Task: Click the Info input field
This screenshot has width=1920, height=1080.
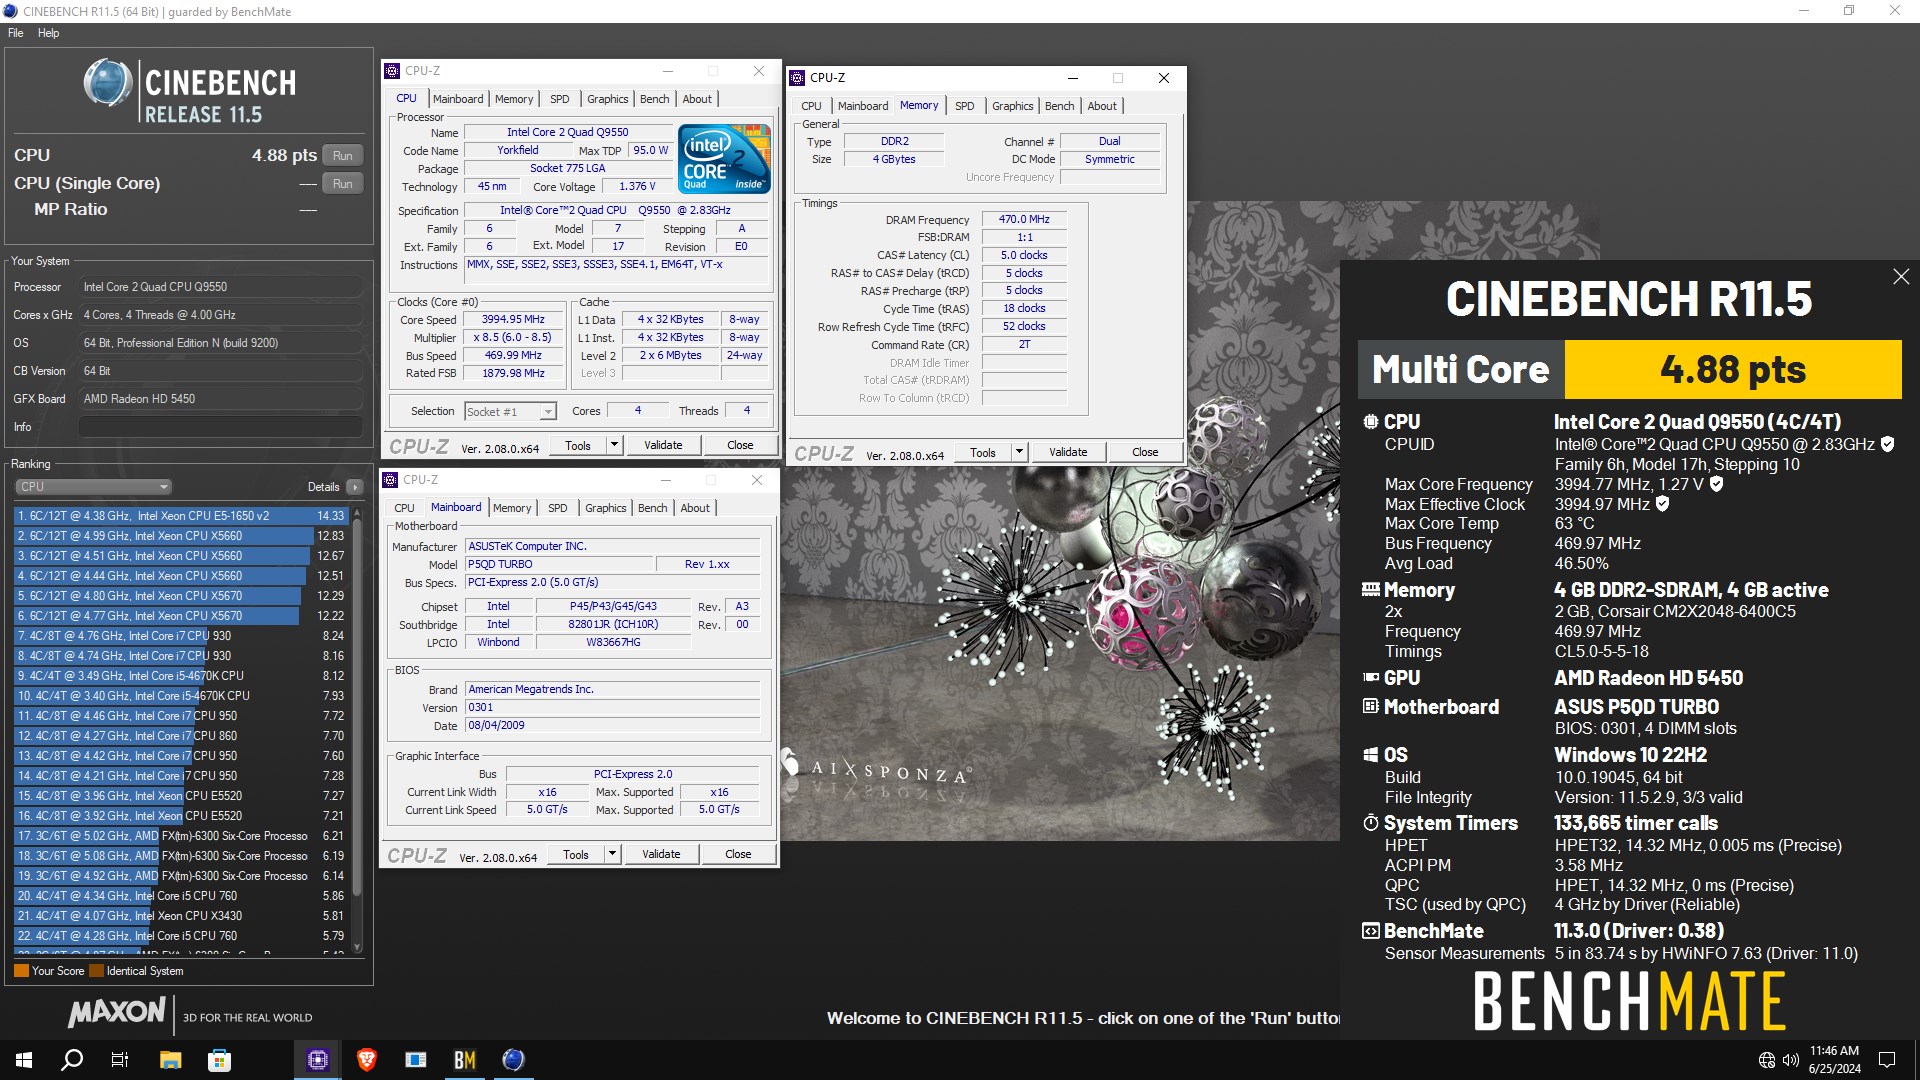Action: [x=220, y=427]
